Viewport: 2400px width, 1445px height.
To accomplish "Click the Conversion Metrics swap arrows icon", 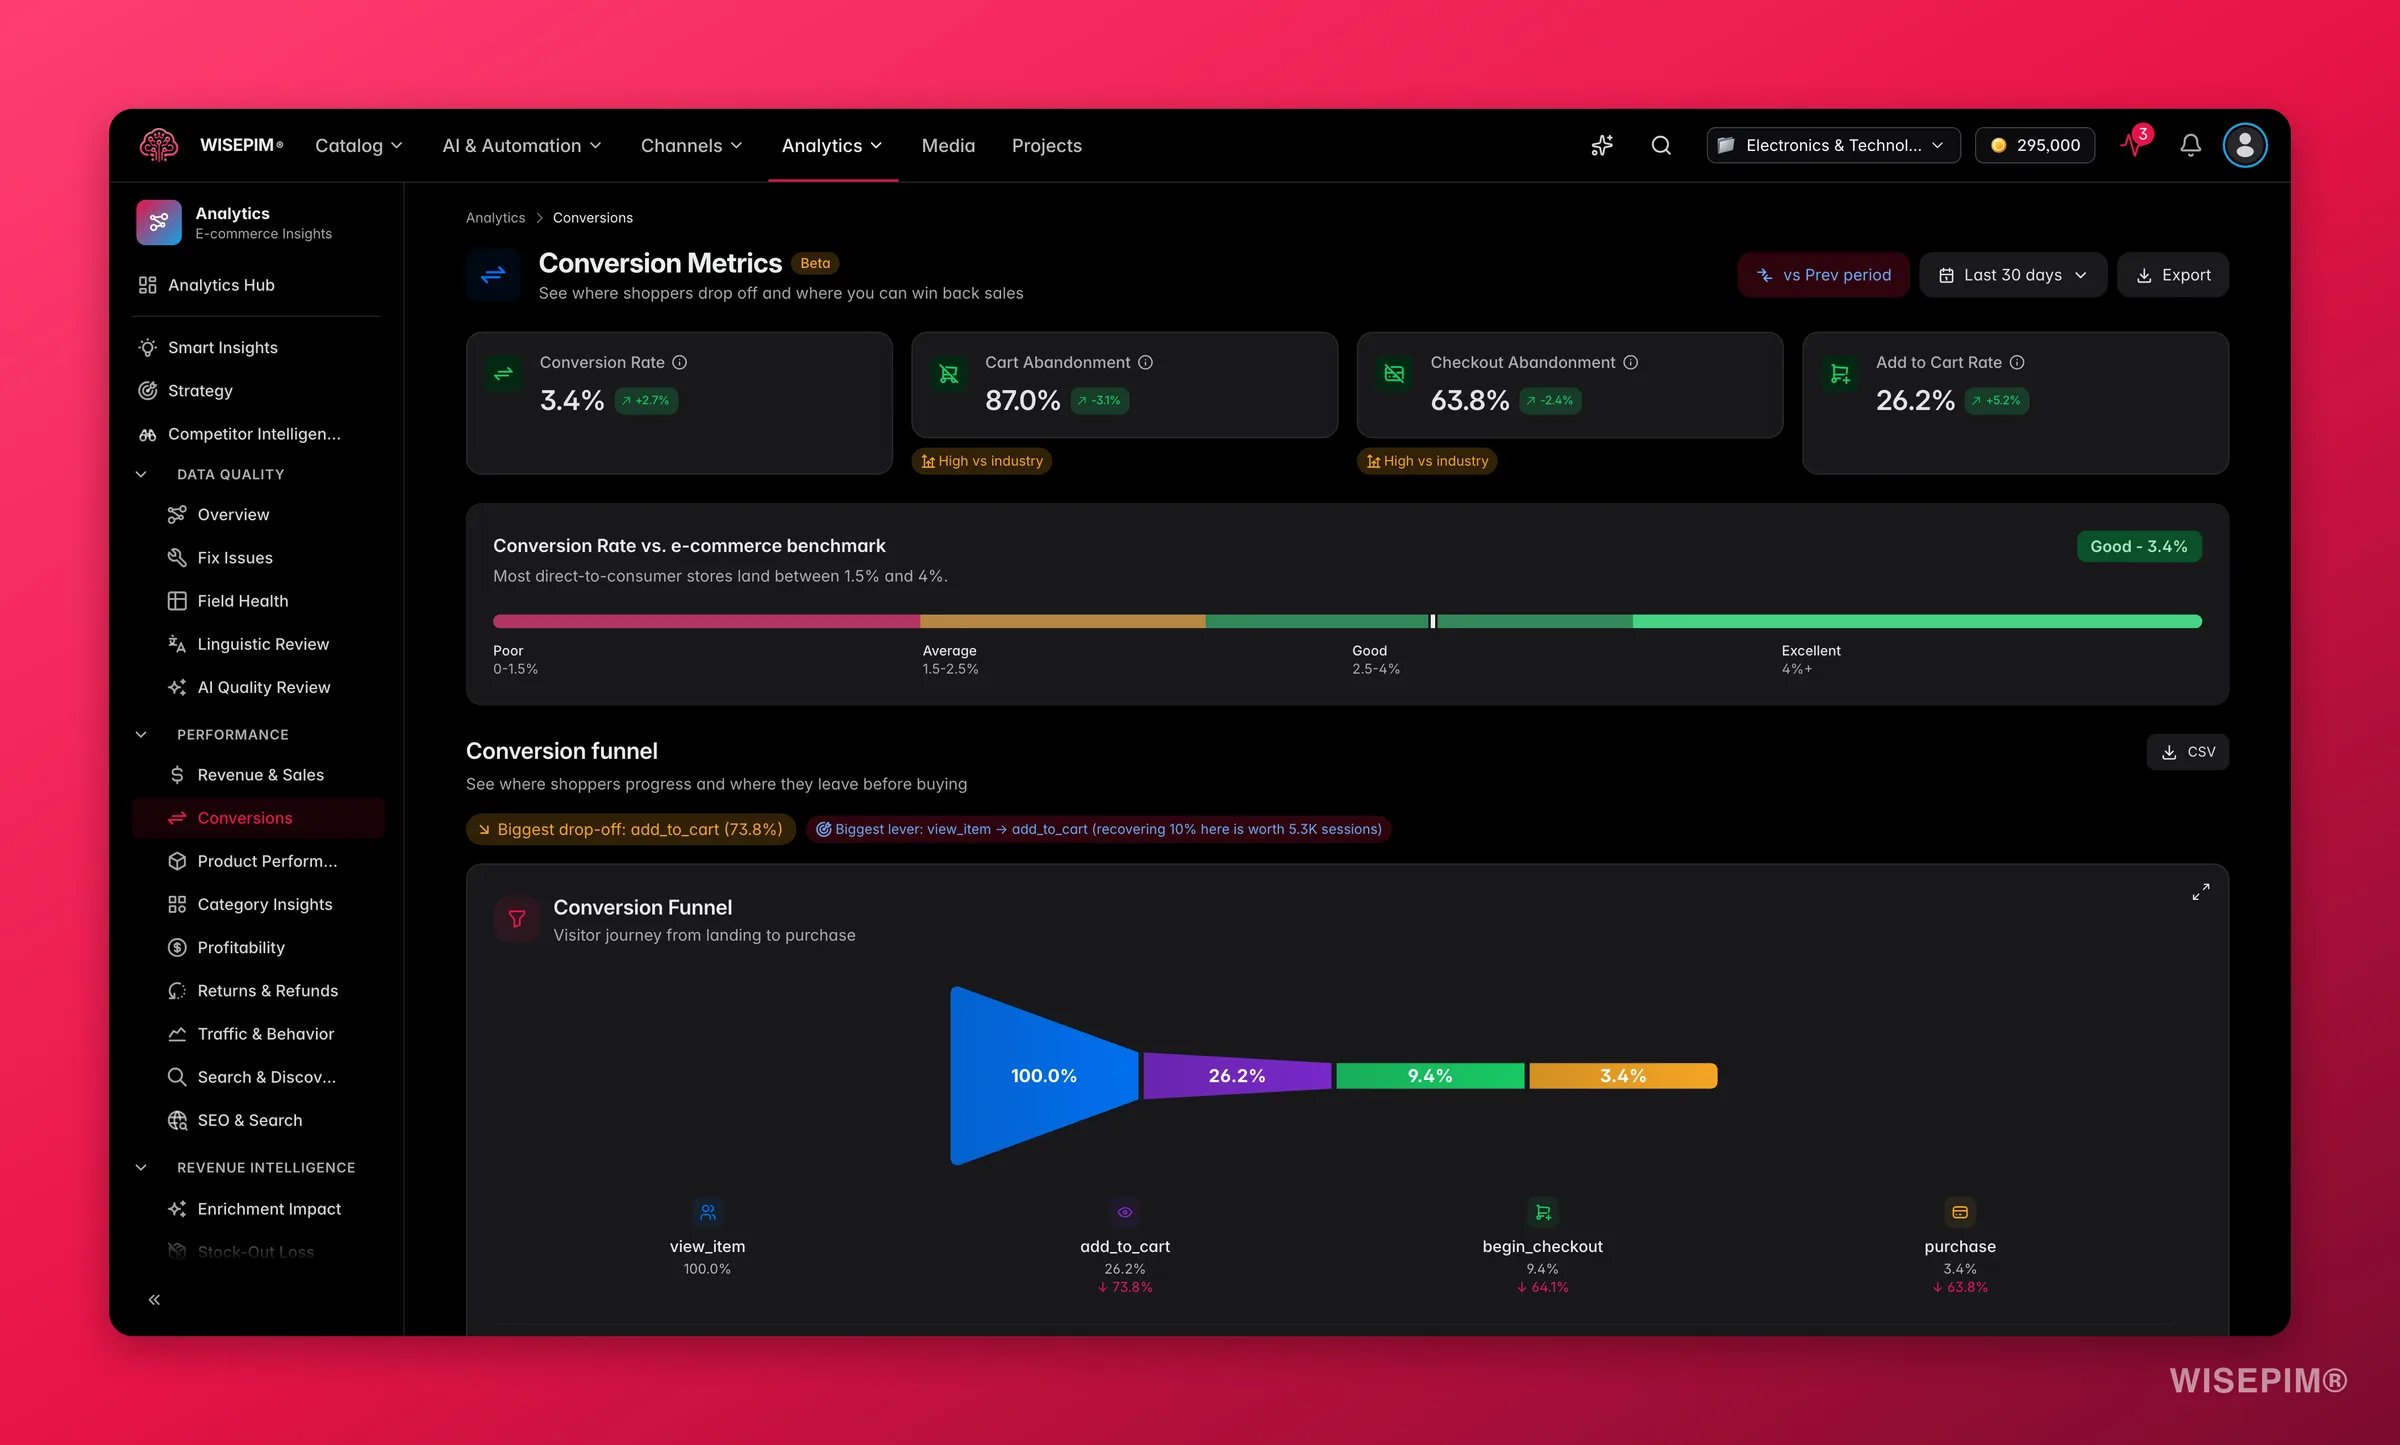I will click(x=493, y=274).
